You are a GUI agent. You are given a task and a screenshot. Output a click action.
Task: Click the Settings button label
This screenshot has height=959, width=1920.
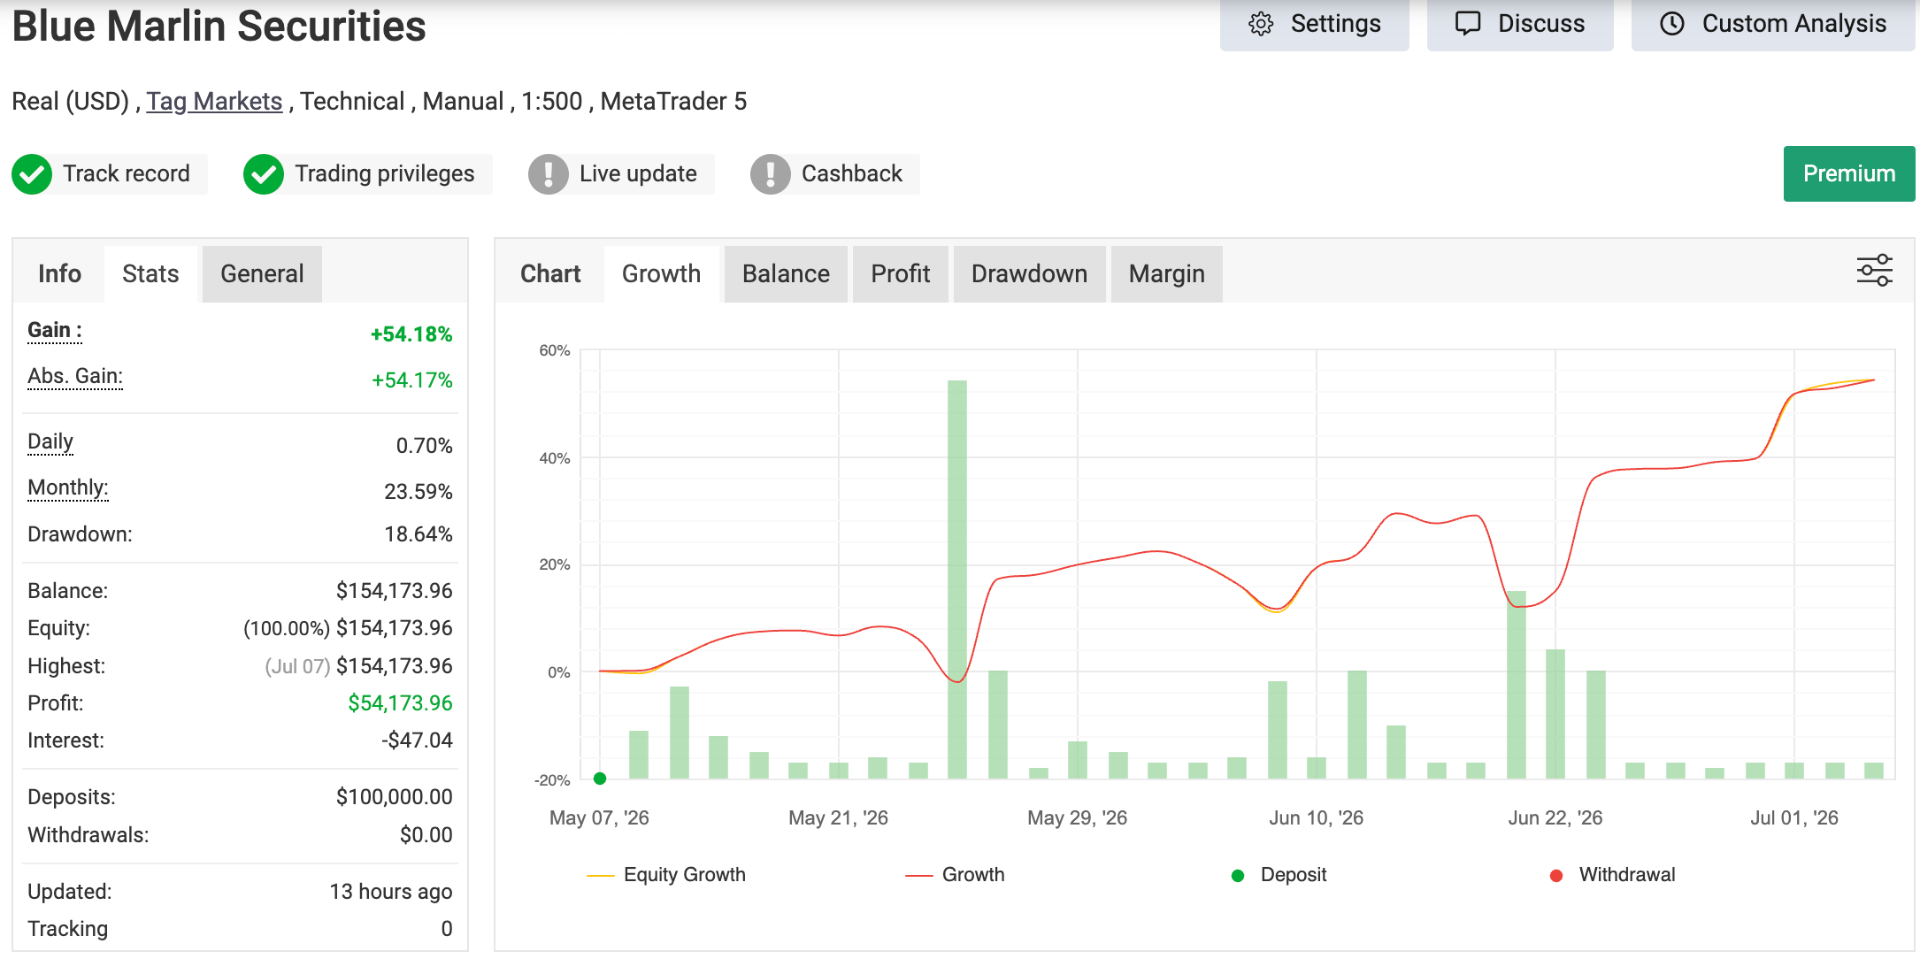[1335, 24]
